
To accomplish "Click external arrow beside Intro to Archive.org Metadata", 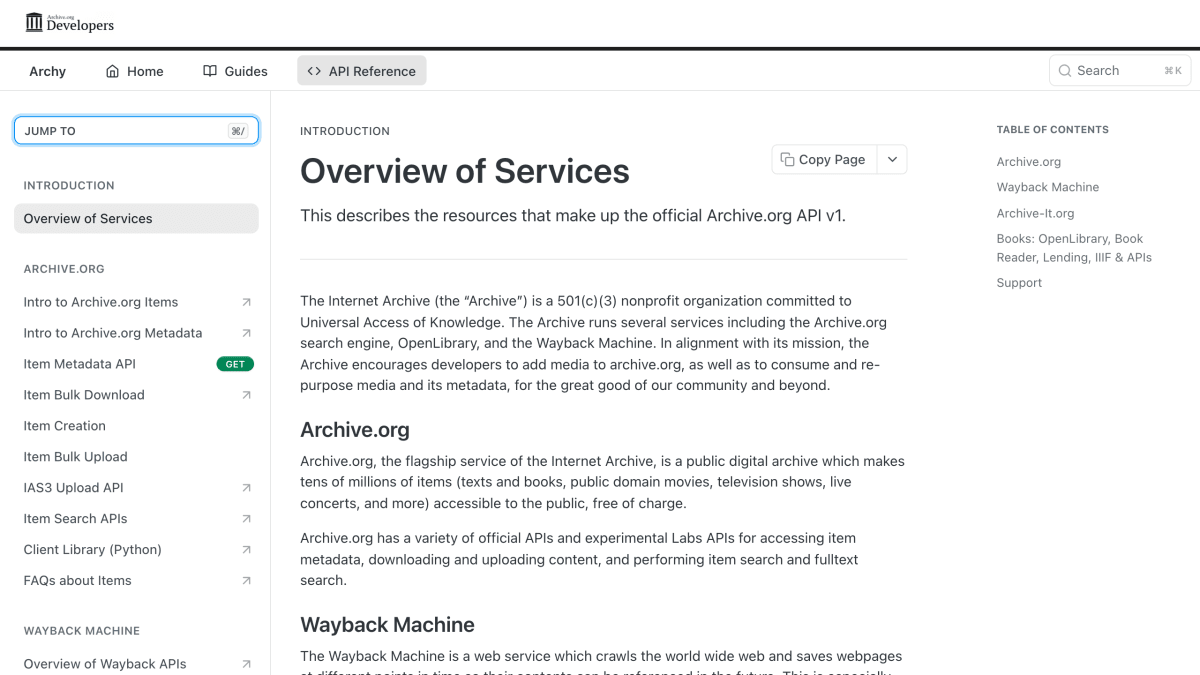I will (247, 333).
